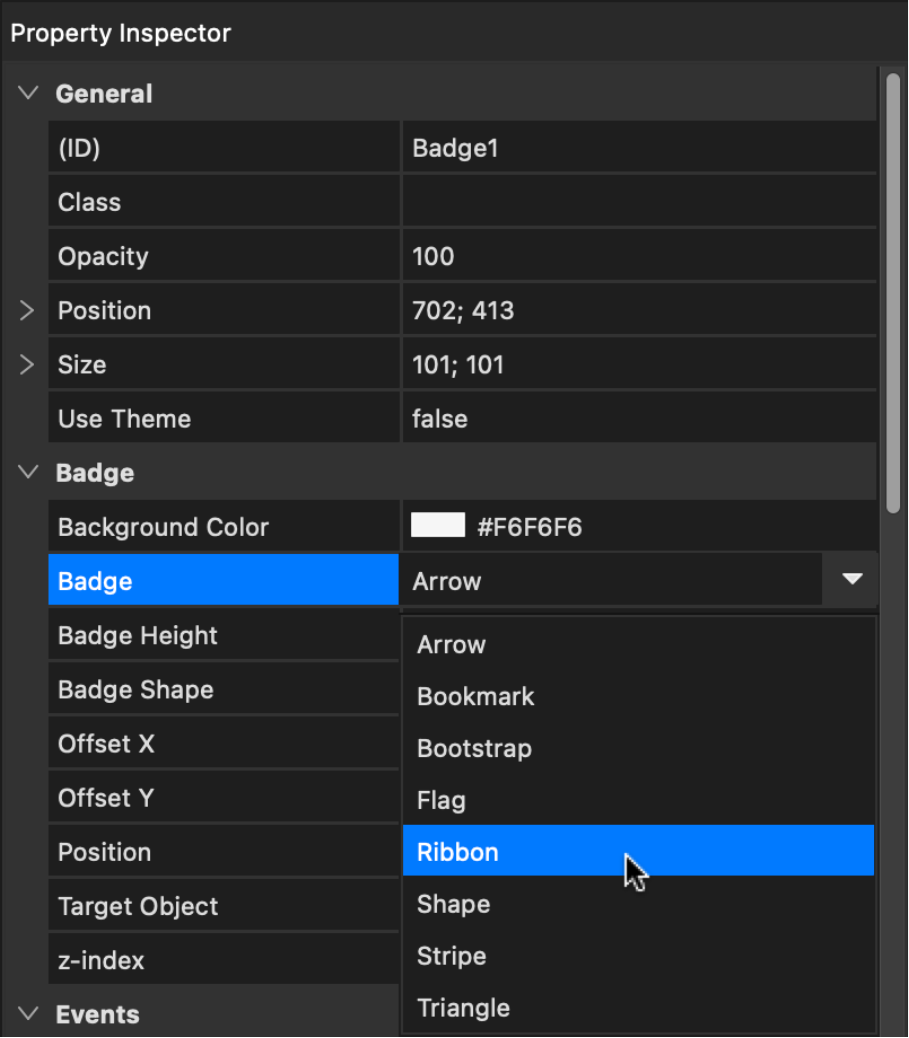Screen dimensions: 909x1038
Task: Select Arrow in the dropdown list
Action: (x=638, y=645)
